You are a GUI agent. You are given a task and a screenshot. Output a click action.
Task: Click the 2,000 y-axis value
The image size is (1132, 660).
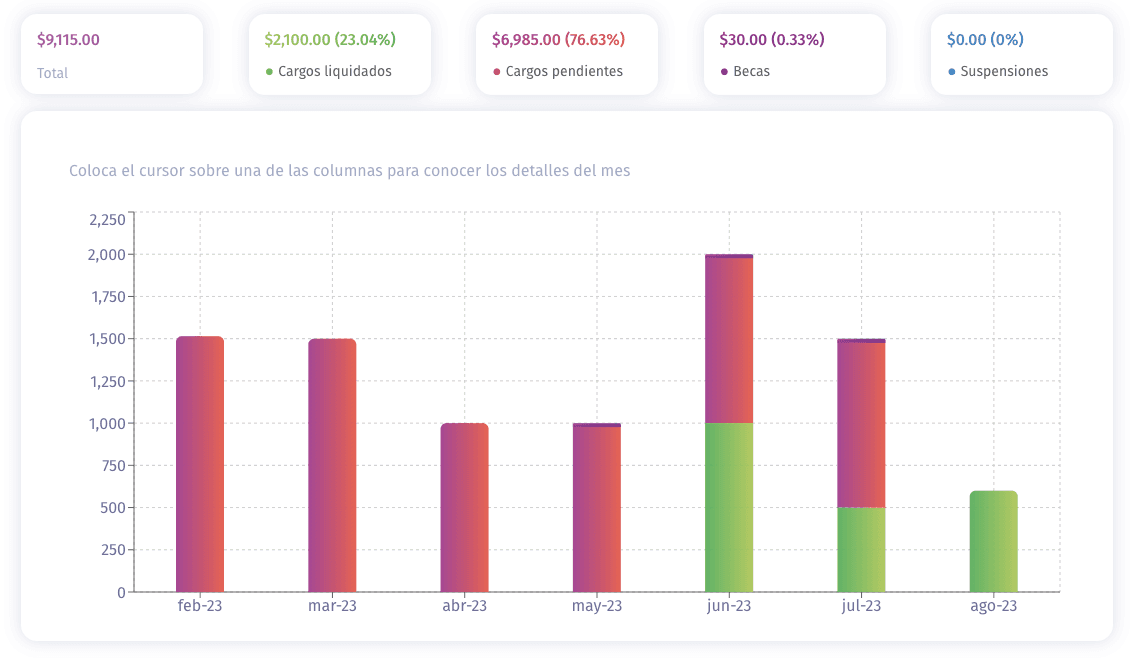click(107, 254)
